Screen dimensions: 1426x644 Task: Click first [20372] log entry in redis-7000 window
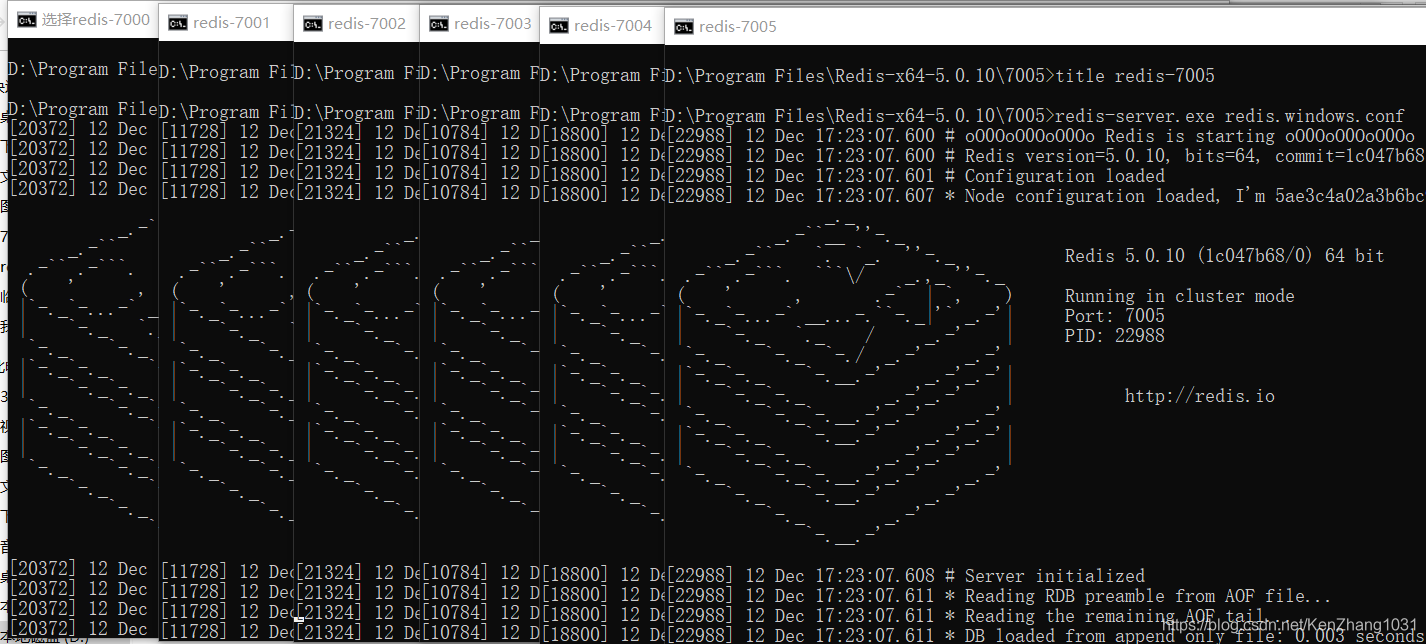pyautogui.click(x=78, y=129)
